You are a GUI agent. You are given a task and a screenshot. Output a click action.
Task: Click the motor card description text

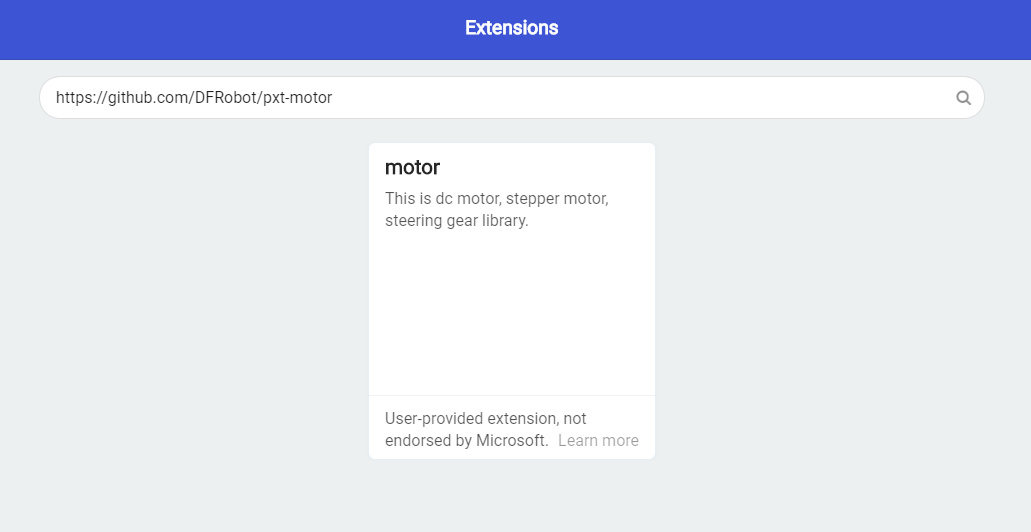point(496,210)
